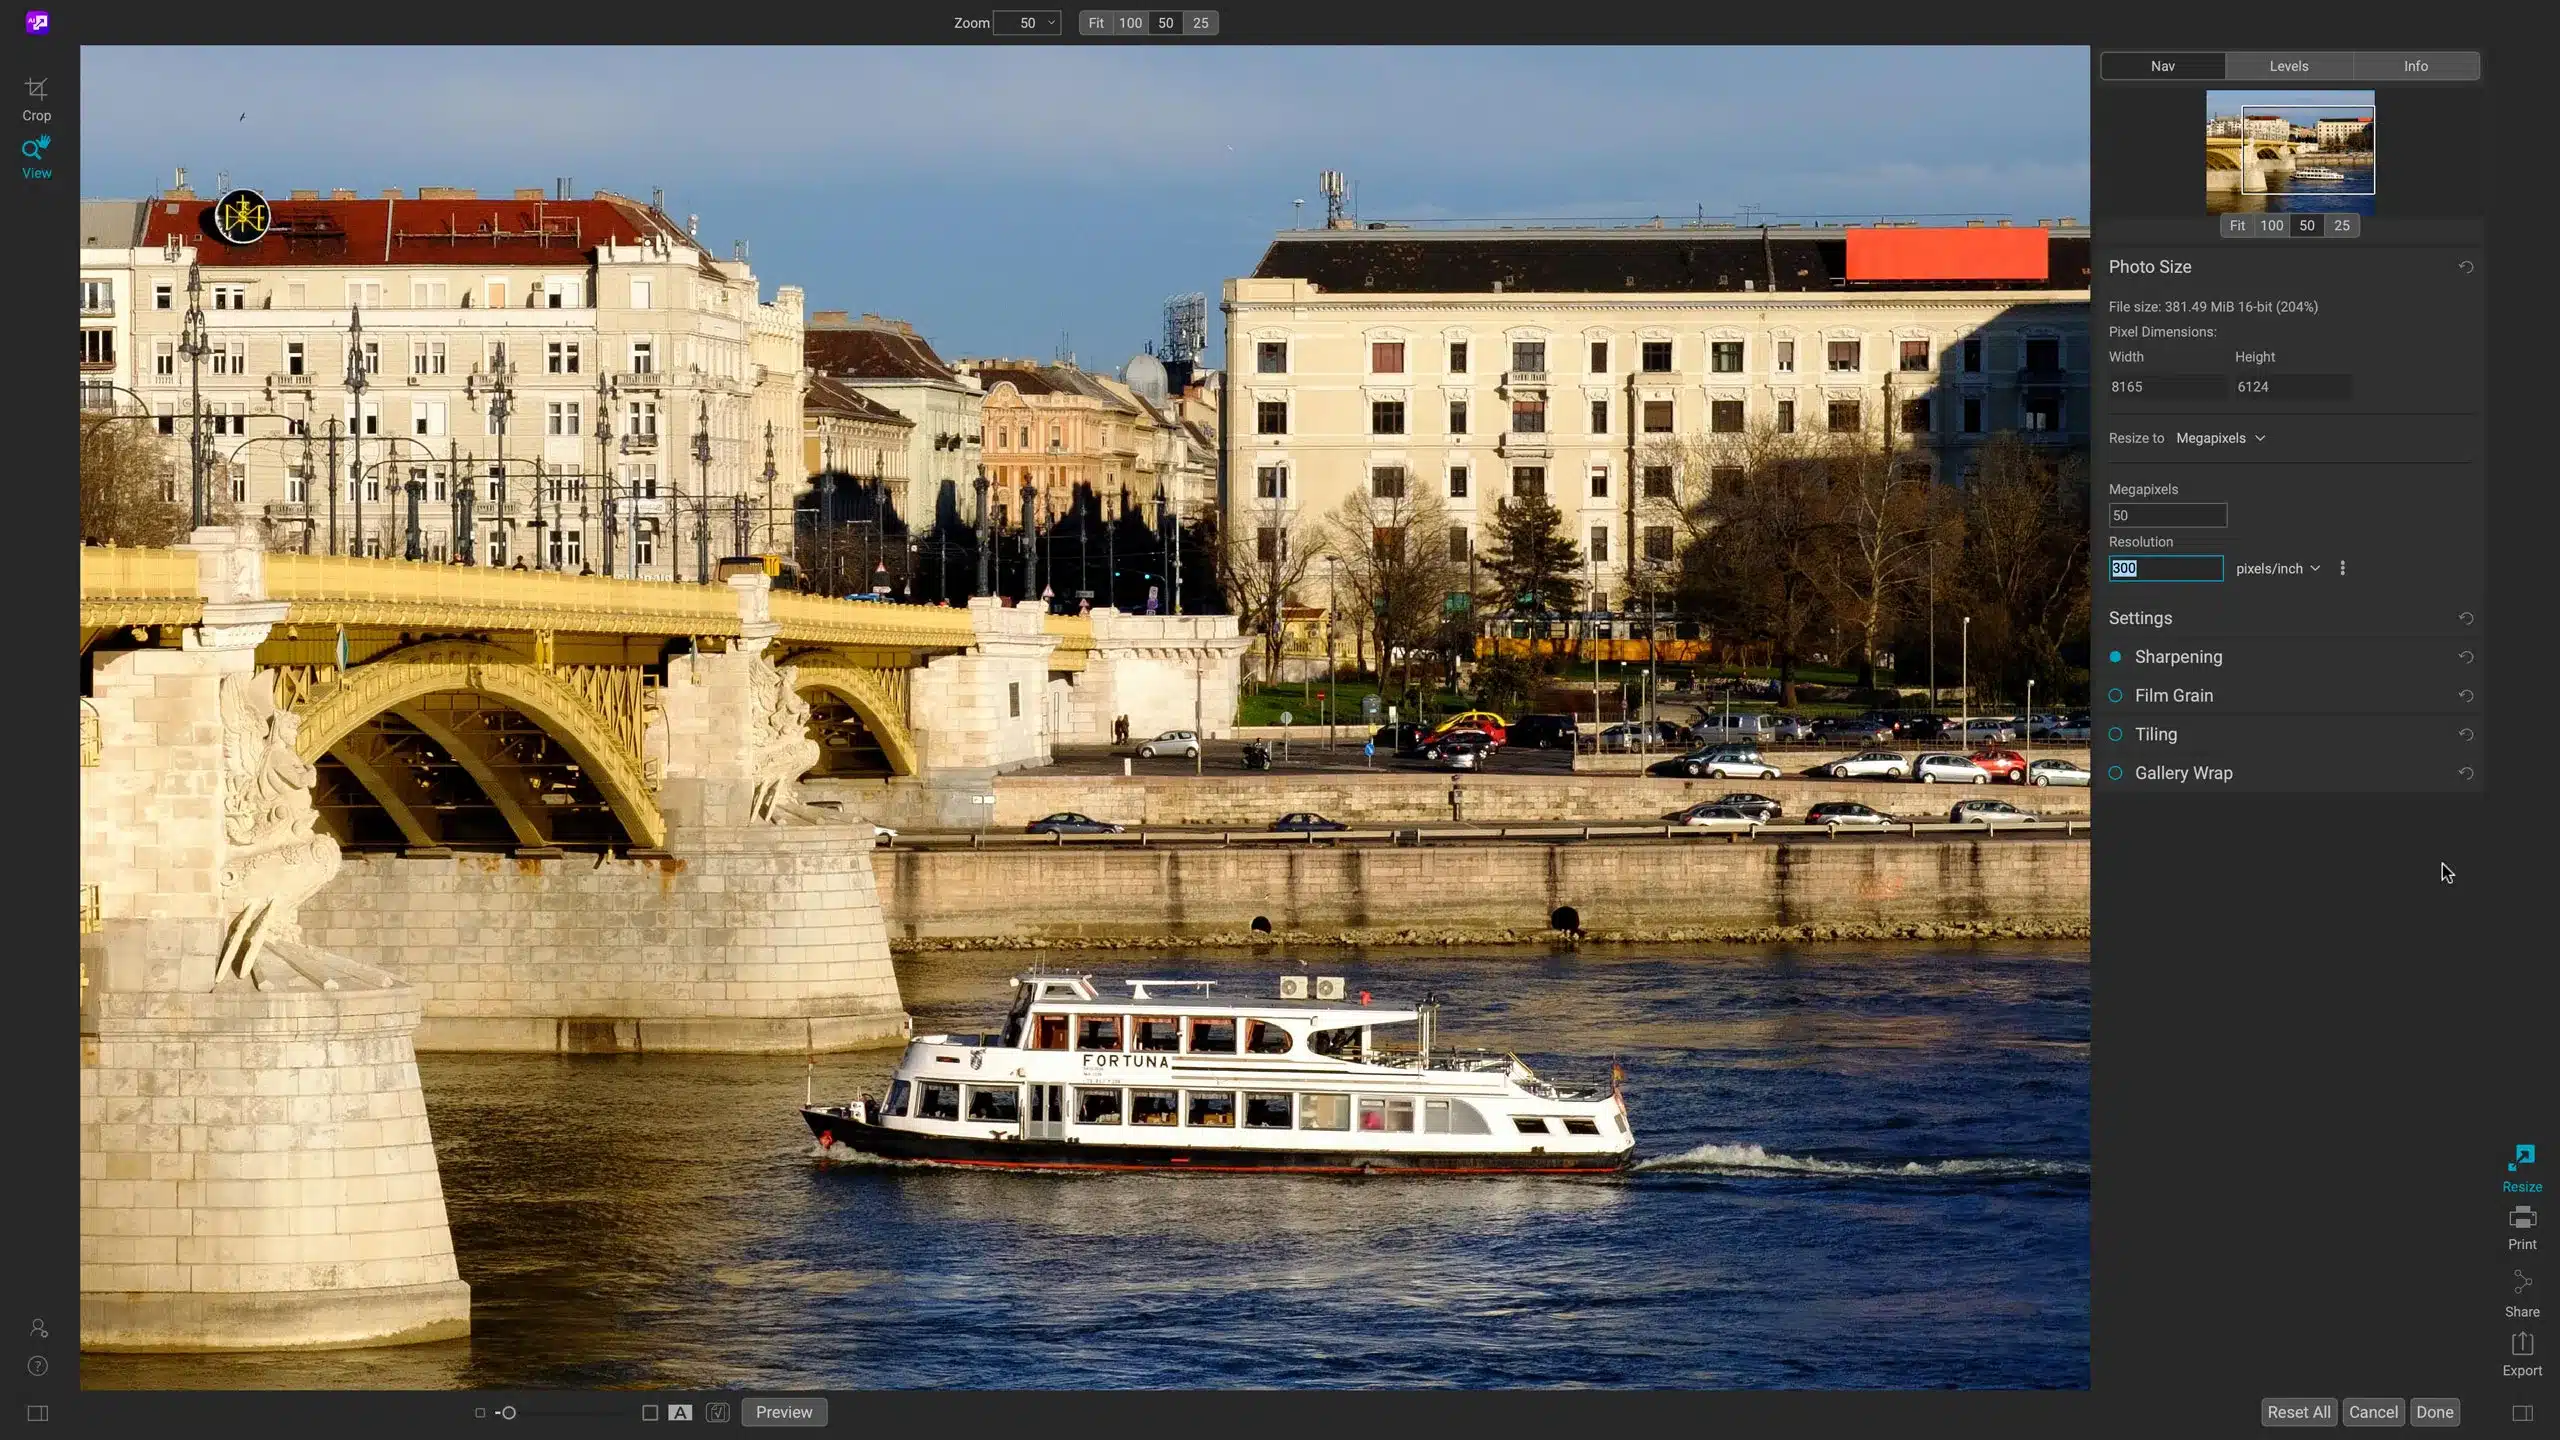This screenshot has height=1440, width=2560.
Task: Click the Megapixels input field
Action: [x=2167, y=515]
